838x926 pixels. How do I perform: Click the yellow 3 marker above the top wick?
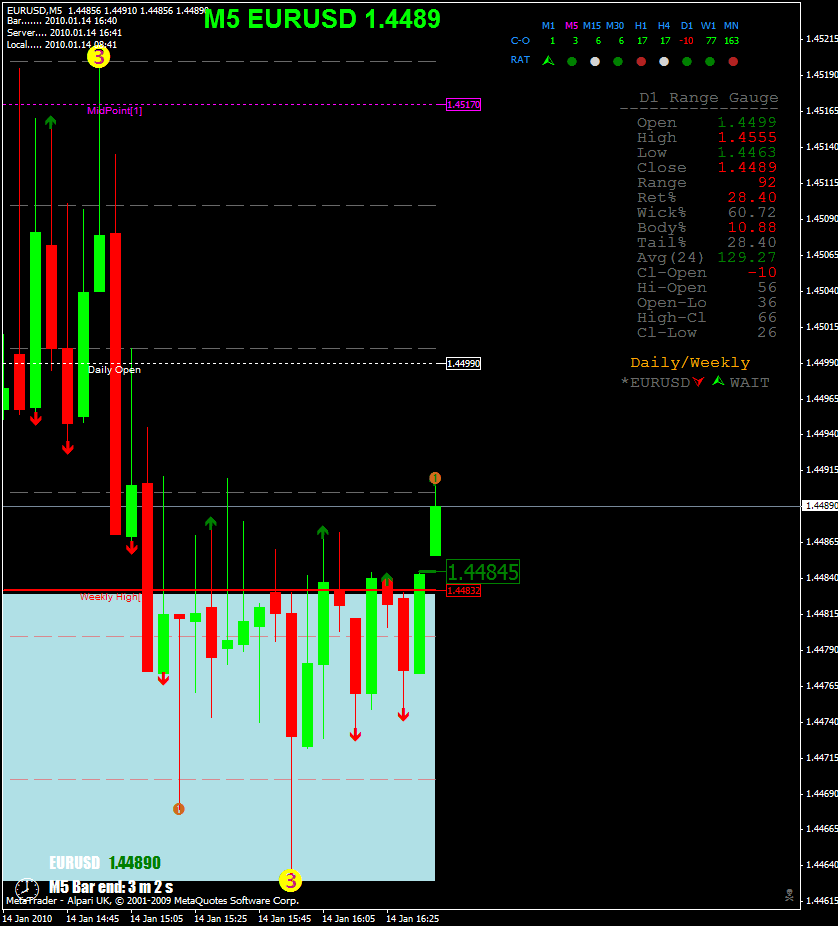click(99, 57)
